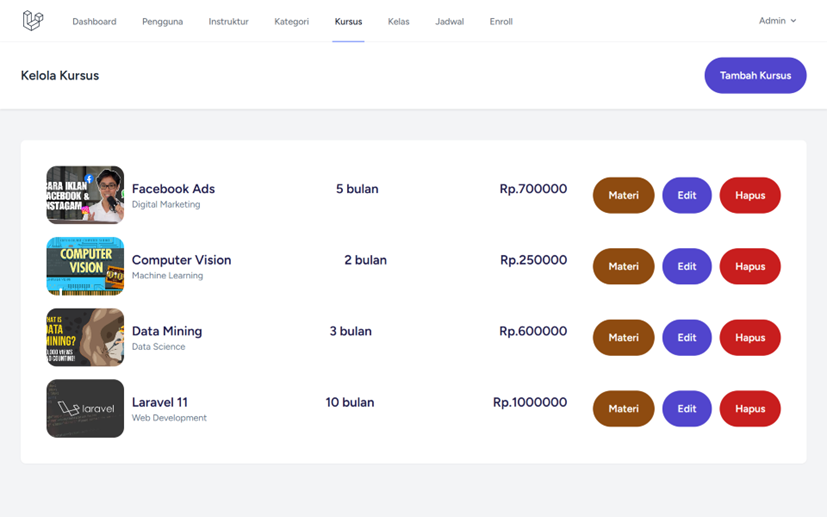Click the Computer Vision course title
This screenshot has height=517, width=827.
click(181, 260)
